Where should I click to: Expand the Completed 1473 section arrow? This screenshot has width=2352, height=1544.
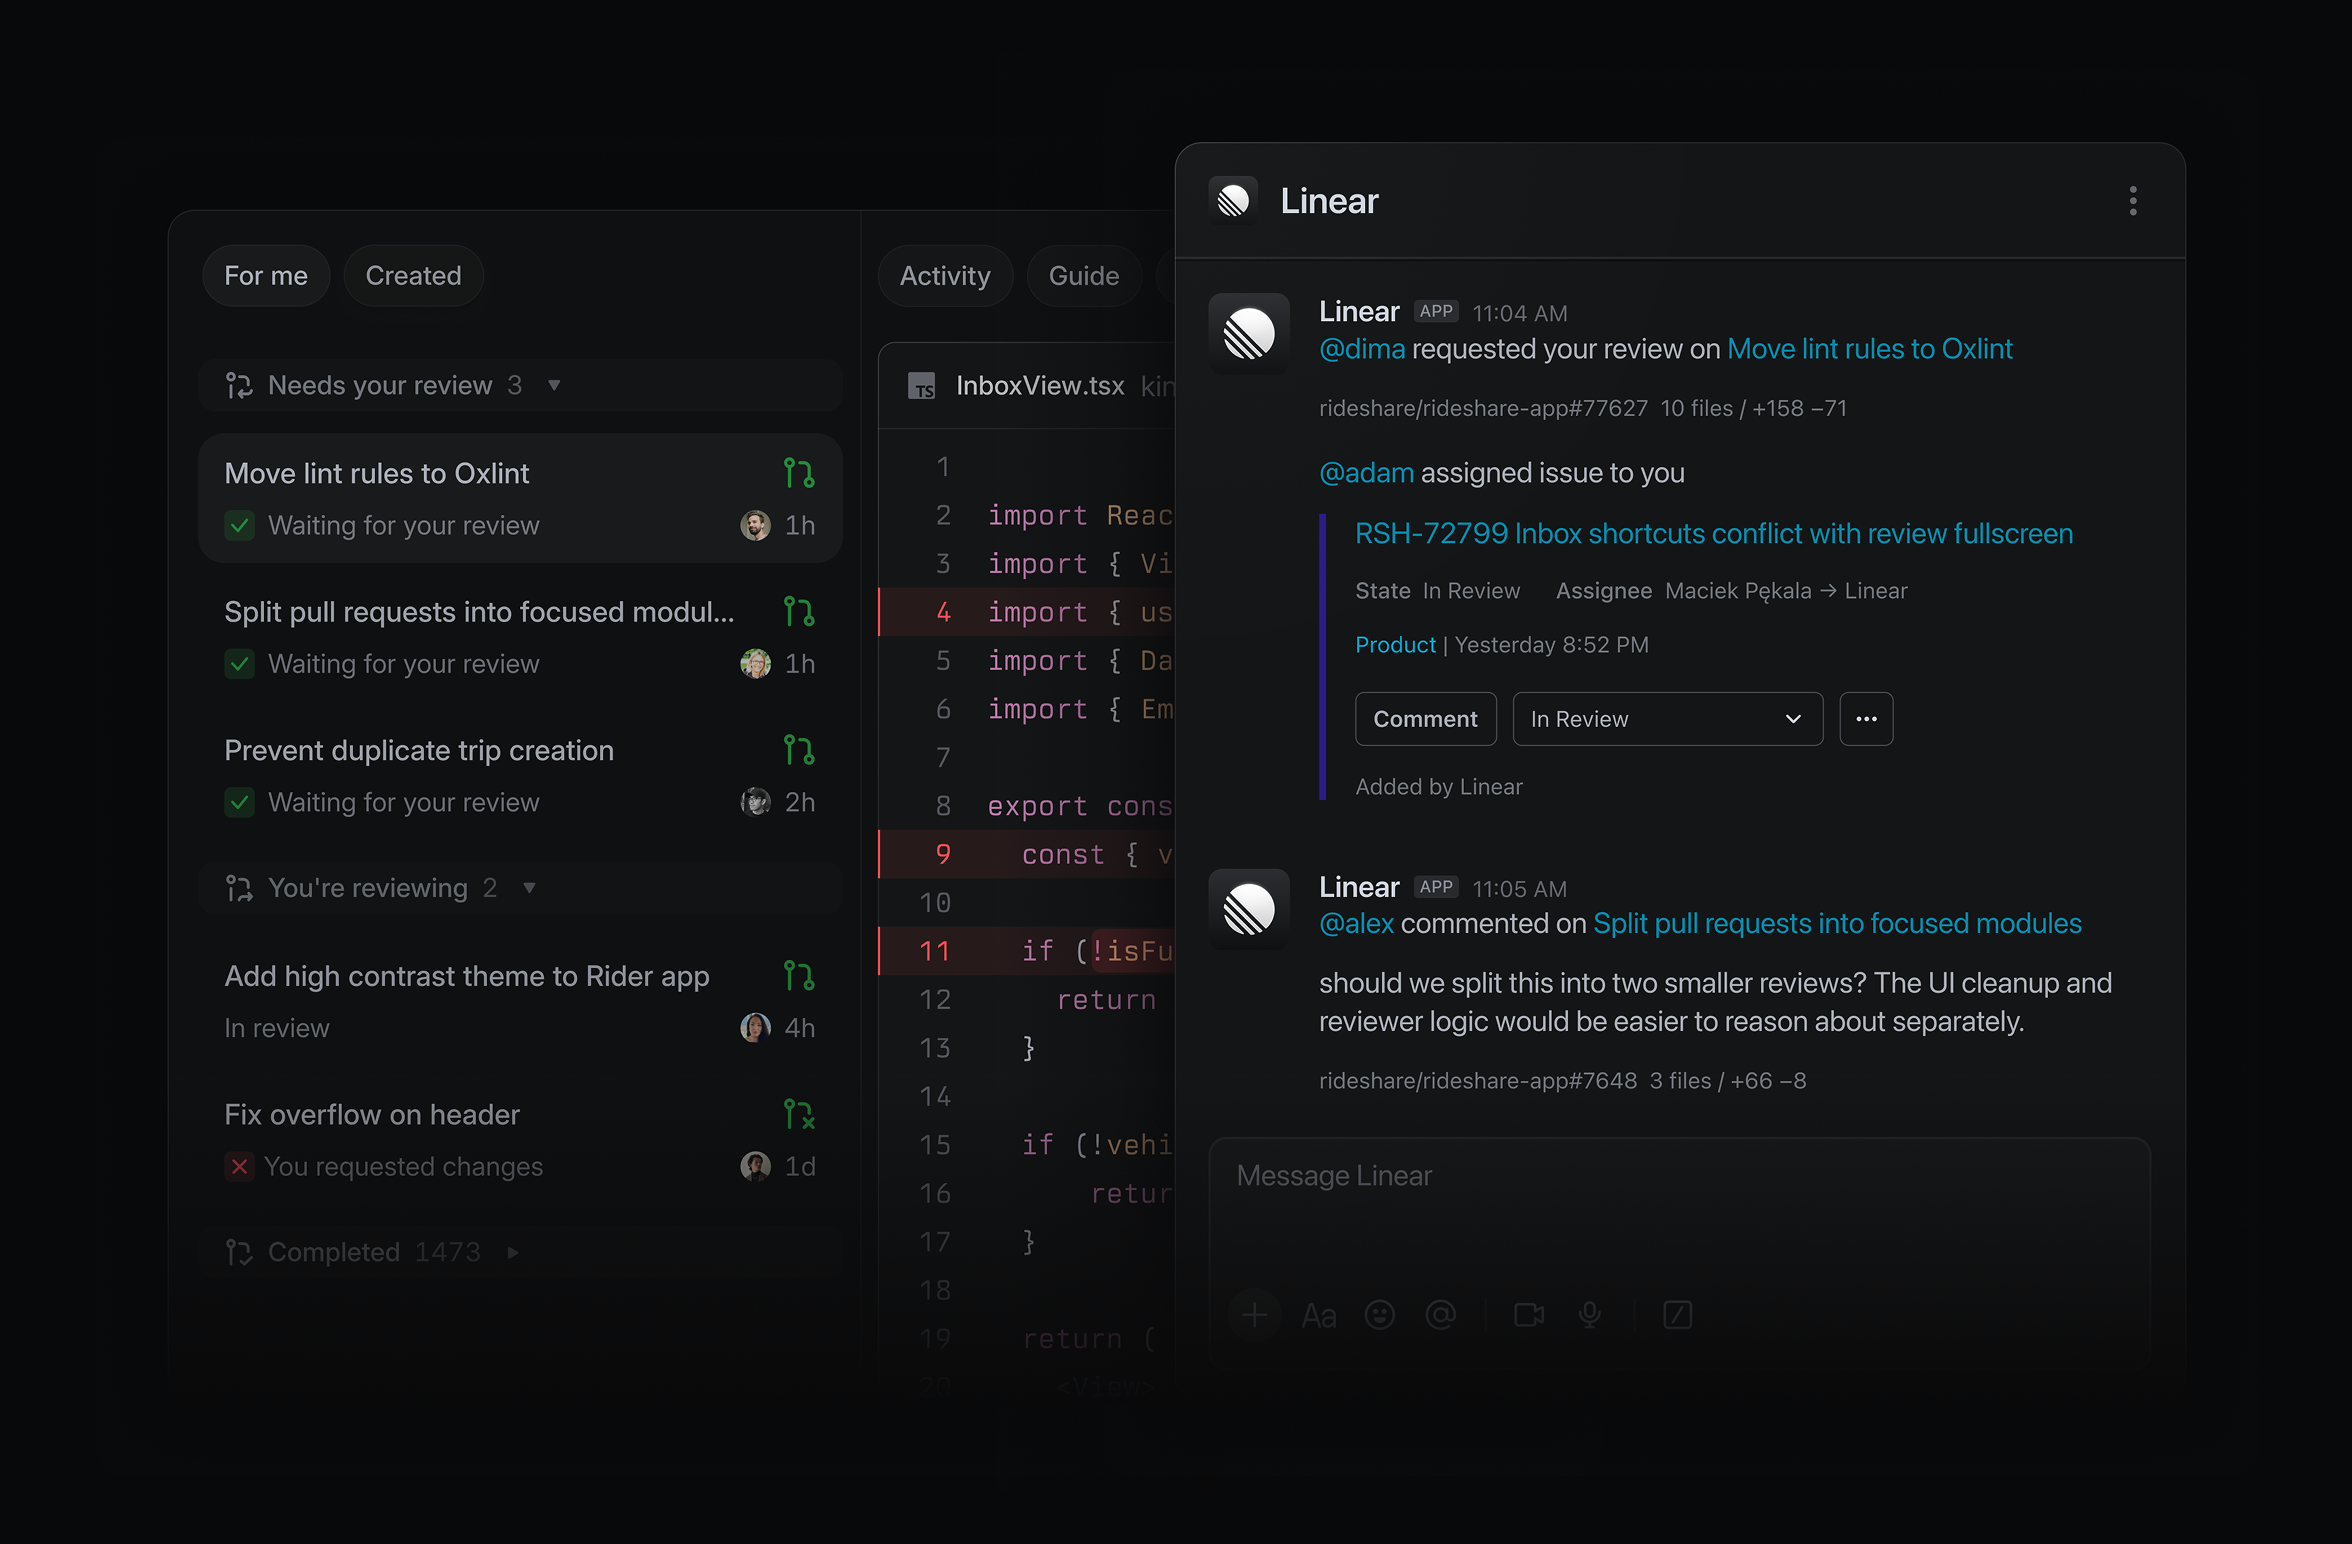click(513, 1252)
